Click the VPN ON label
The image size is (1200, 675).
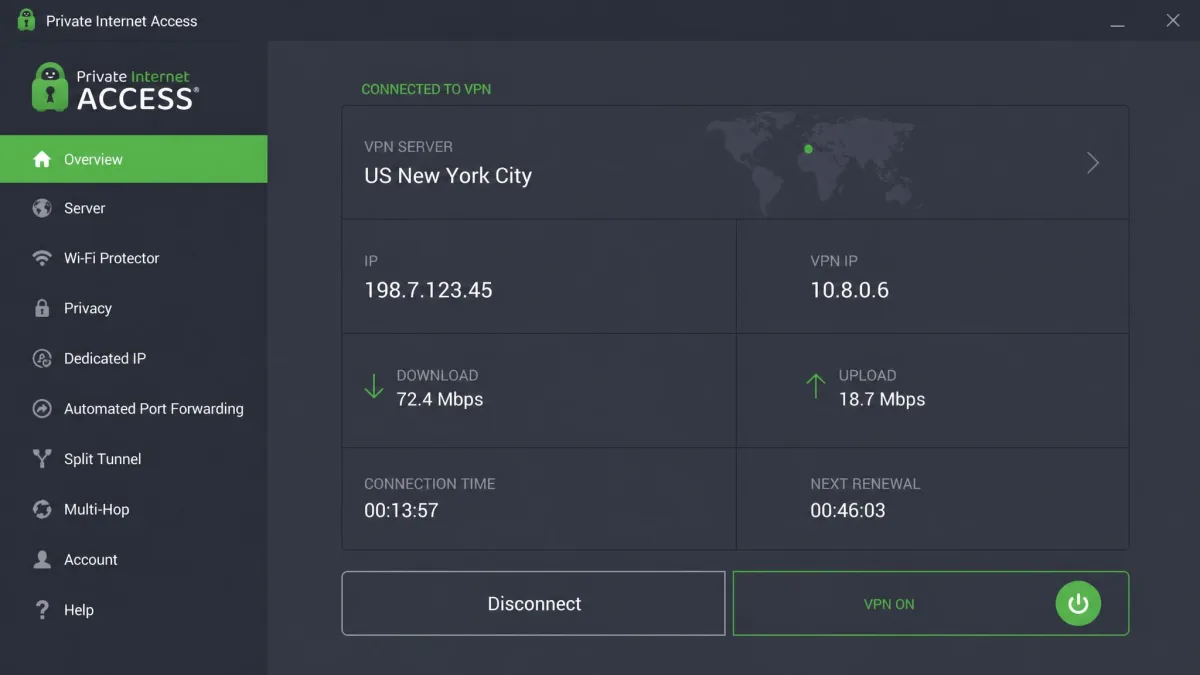click(889, 604)
